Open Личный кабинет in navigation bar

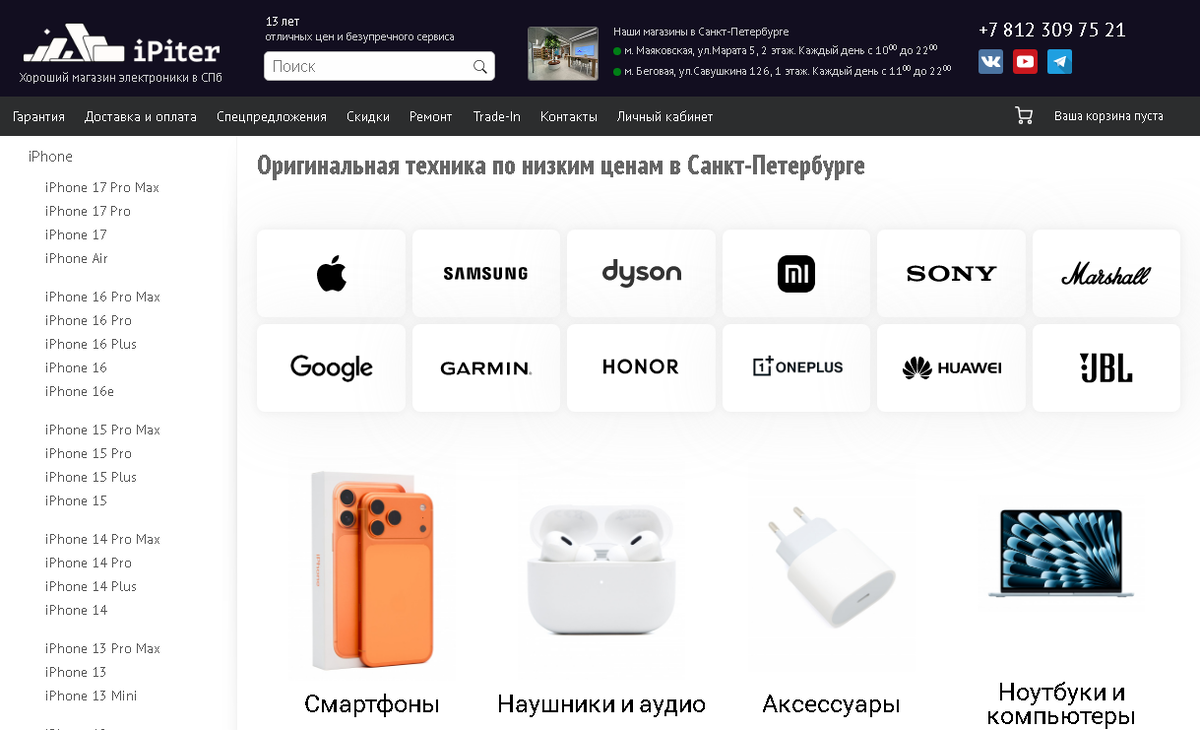point(665,117)
